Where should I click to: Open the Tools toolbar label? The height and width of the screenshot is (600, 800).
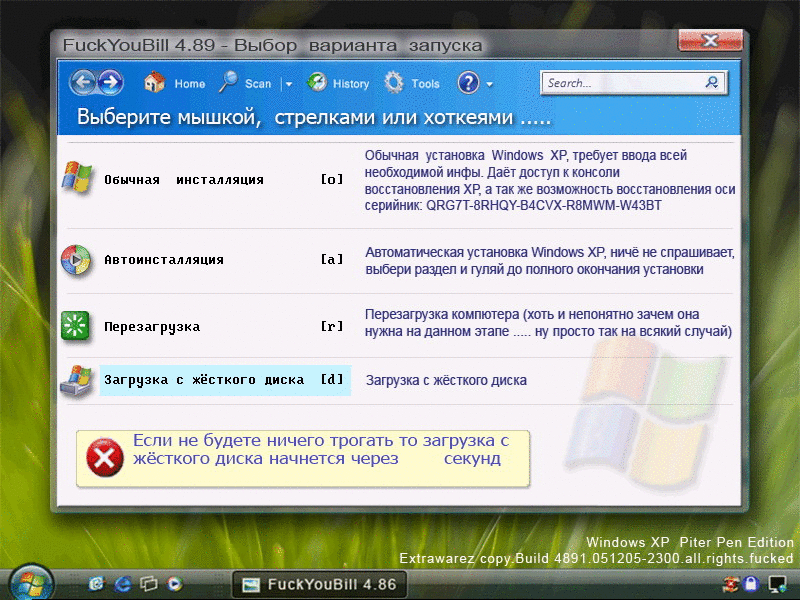(426, 84)
